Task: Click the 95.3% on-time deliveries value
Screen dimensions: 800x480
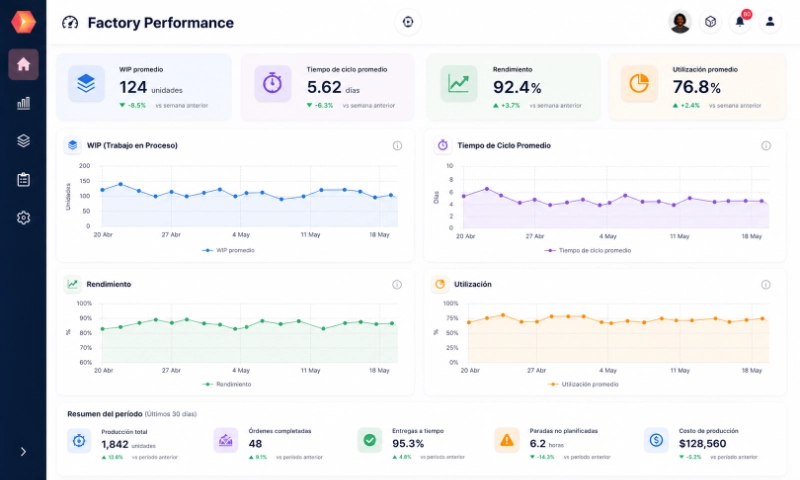Action: 408,444
